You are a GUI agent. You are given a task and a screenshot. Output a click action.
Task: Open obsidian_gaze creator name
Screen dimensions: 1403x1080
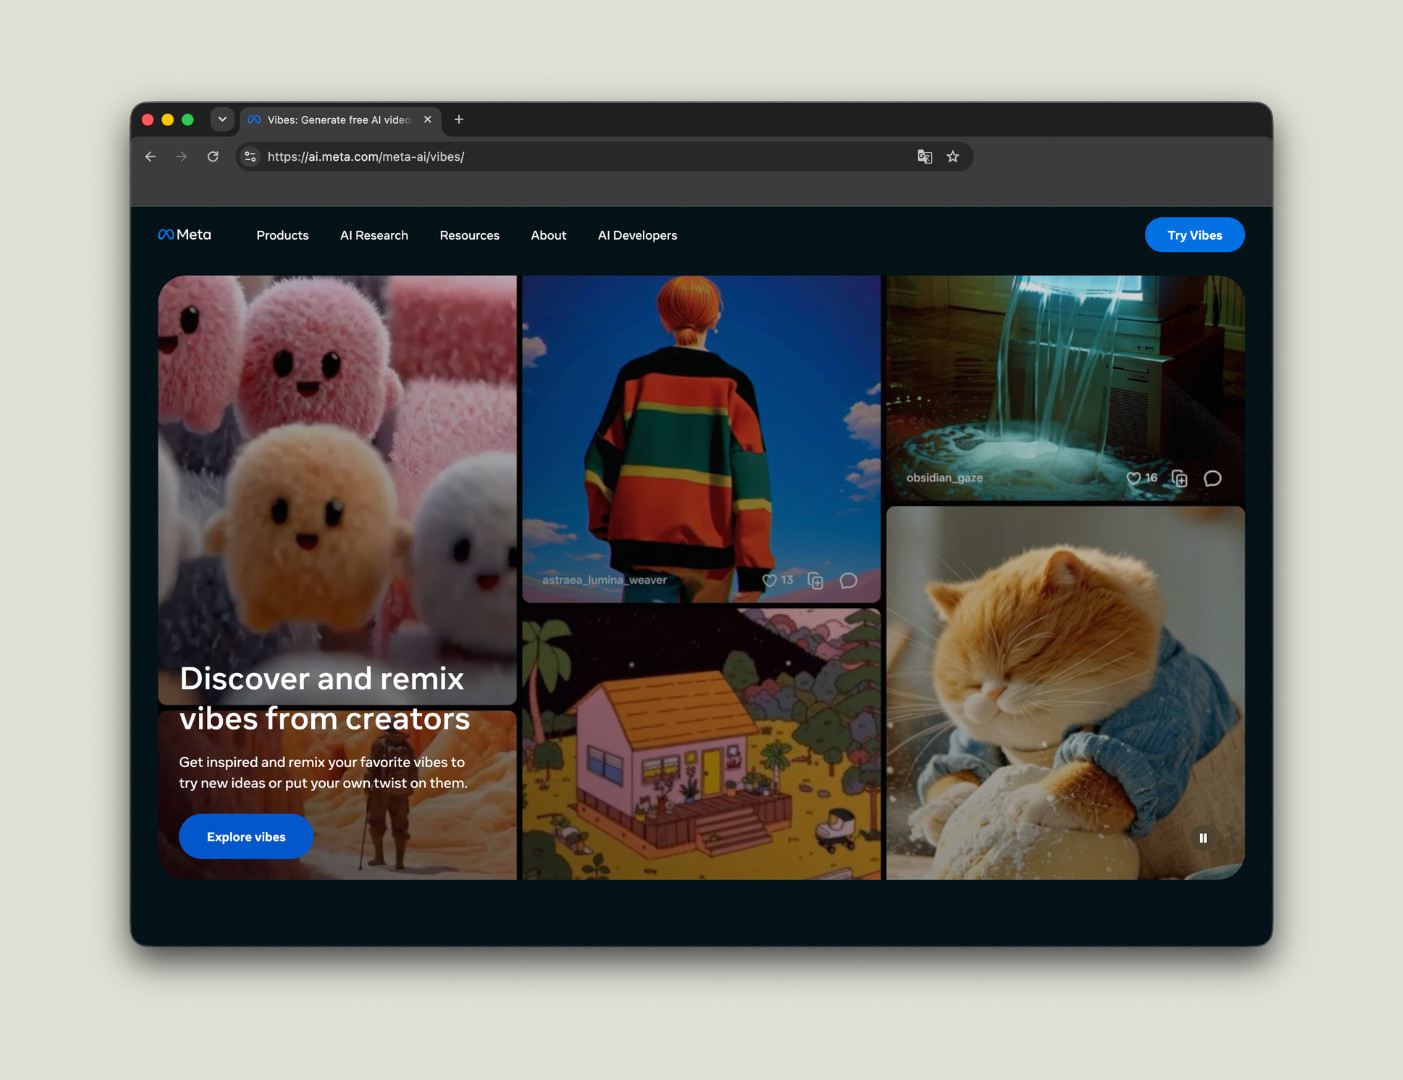944,478
